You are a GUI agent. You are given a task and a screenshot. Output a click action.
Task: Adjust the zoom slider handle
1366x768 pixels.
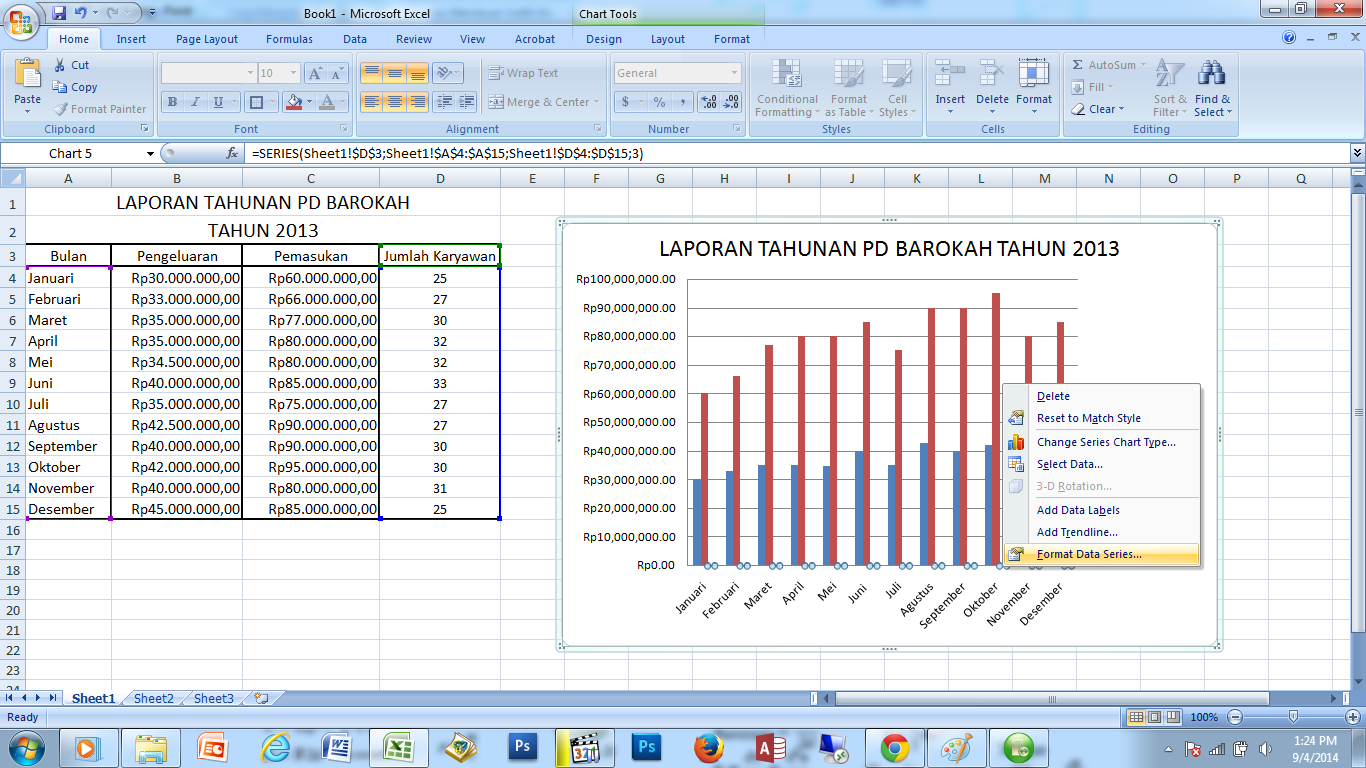pos(1293,716)
